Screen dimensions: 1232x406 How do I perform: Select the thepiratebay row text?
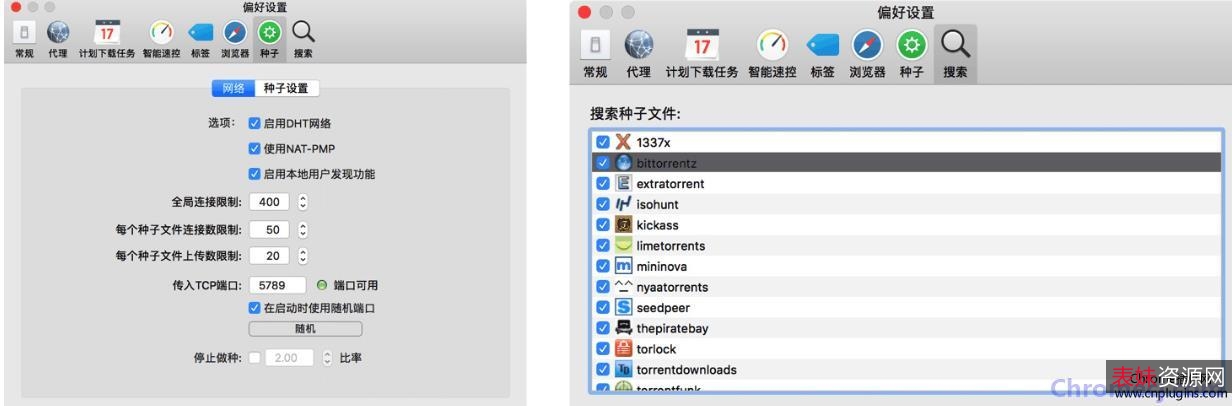[x=673, y=329]
